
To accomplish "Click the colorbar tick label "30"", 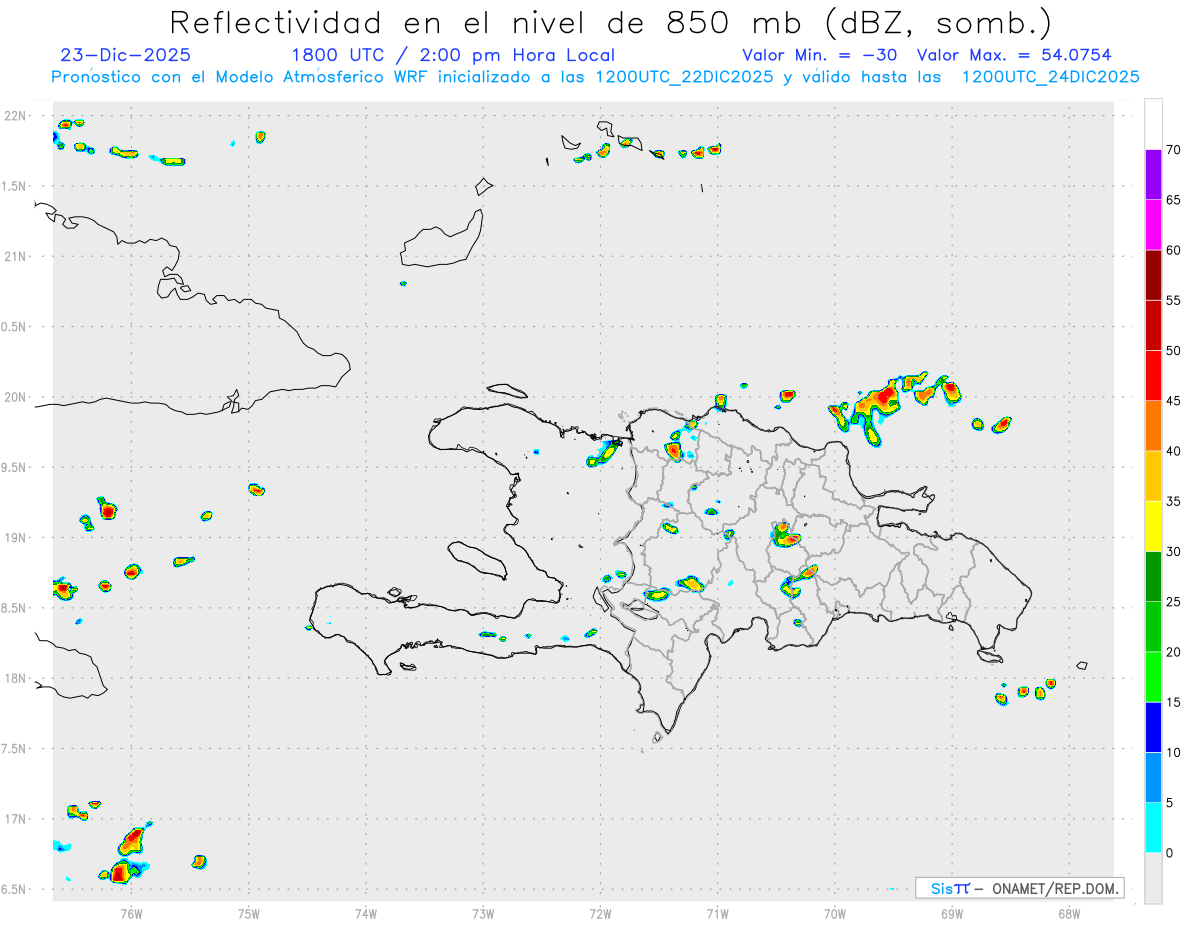I will point(1173,551).
